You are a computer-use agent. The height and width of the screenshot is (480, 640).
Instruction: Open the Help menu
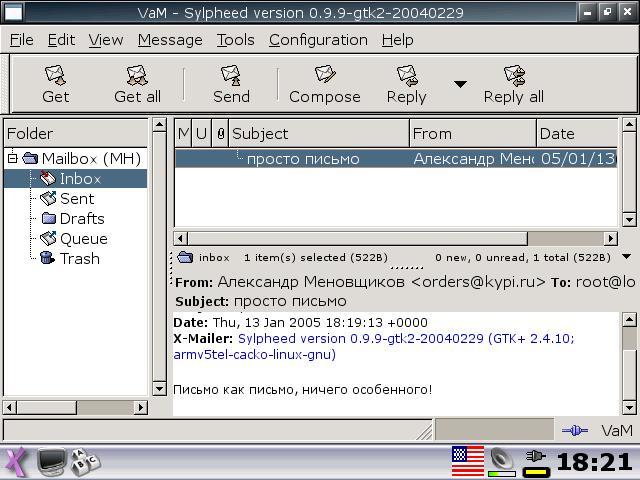[x=398, y=40]
